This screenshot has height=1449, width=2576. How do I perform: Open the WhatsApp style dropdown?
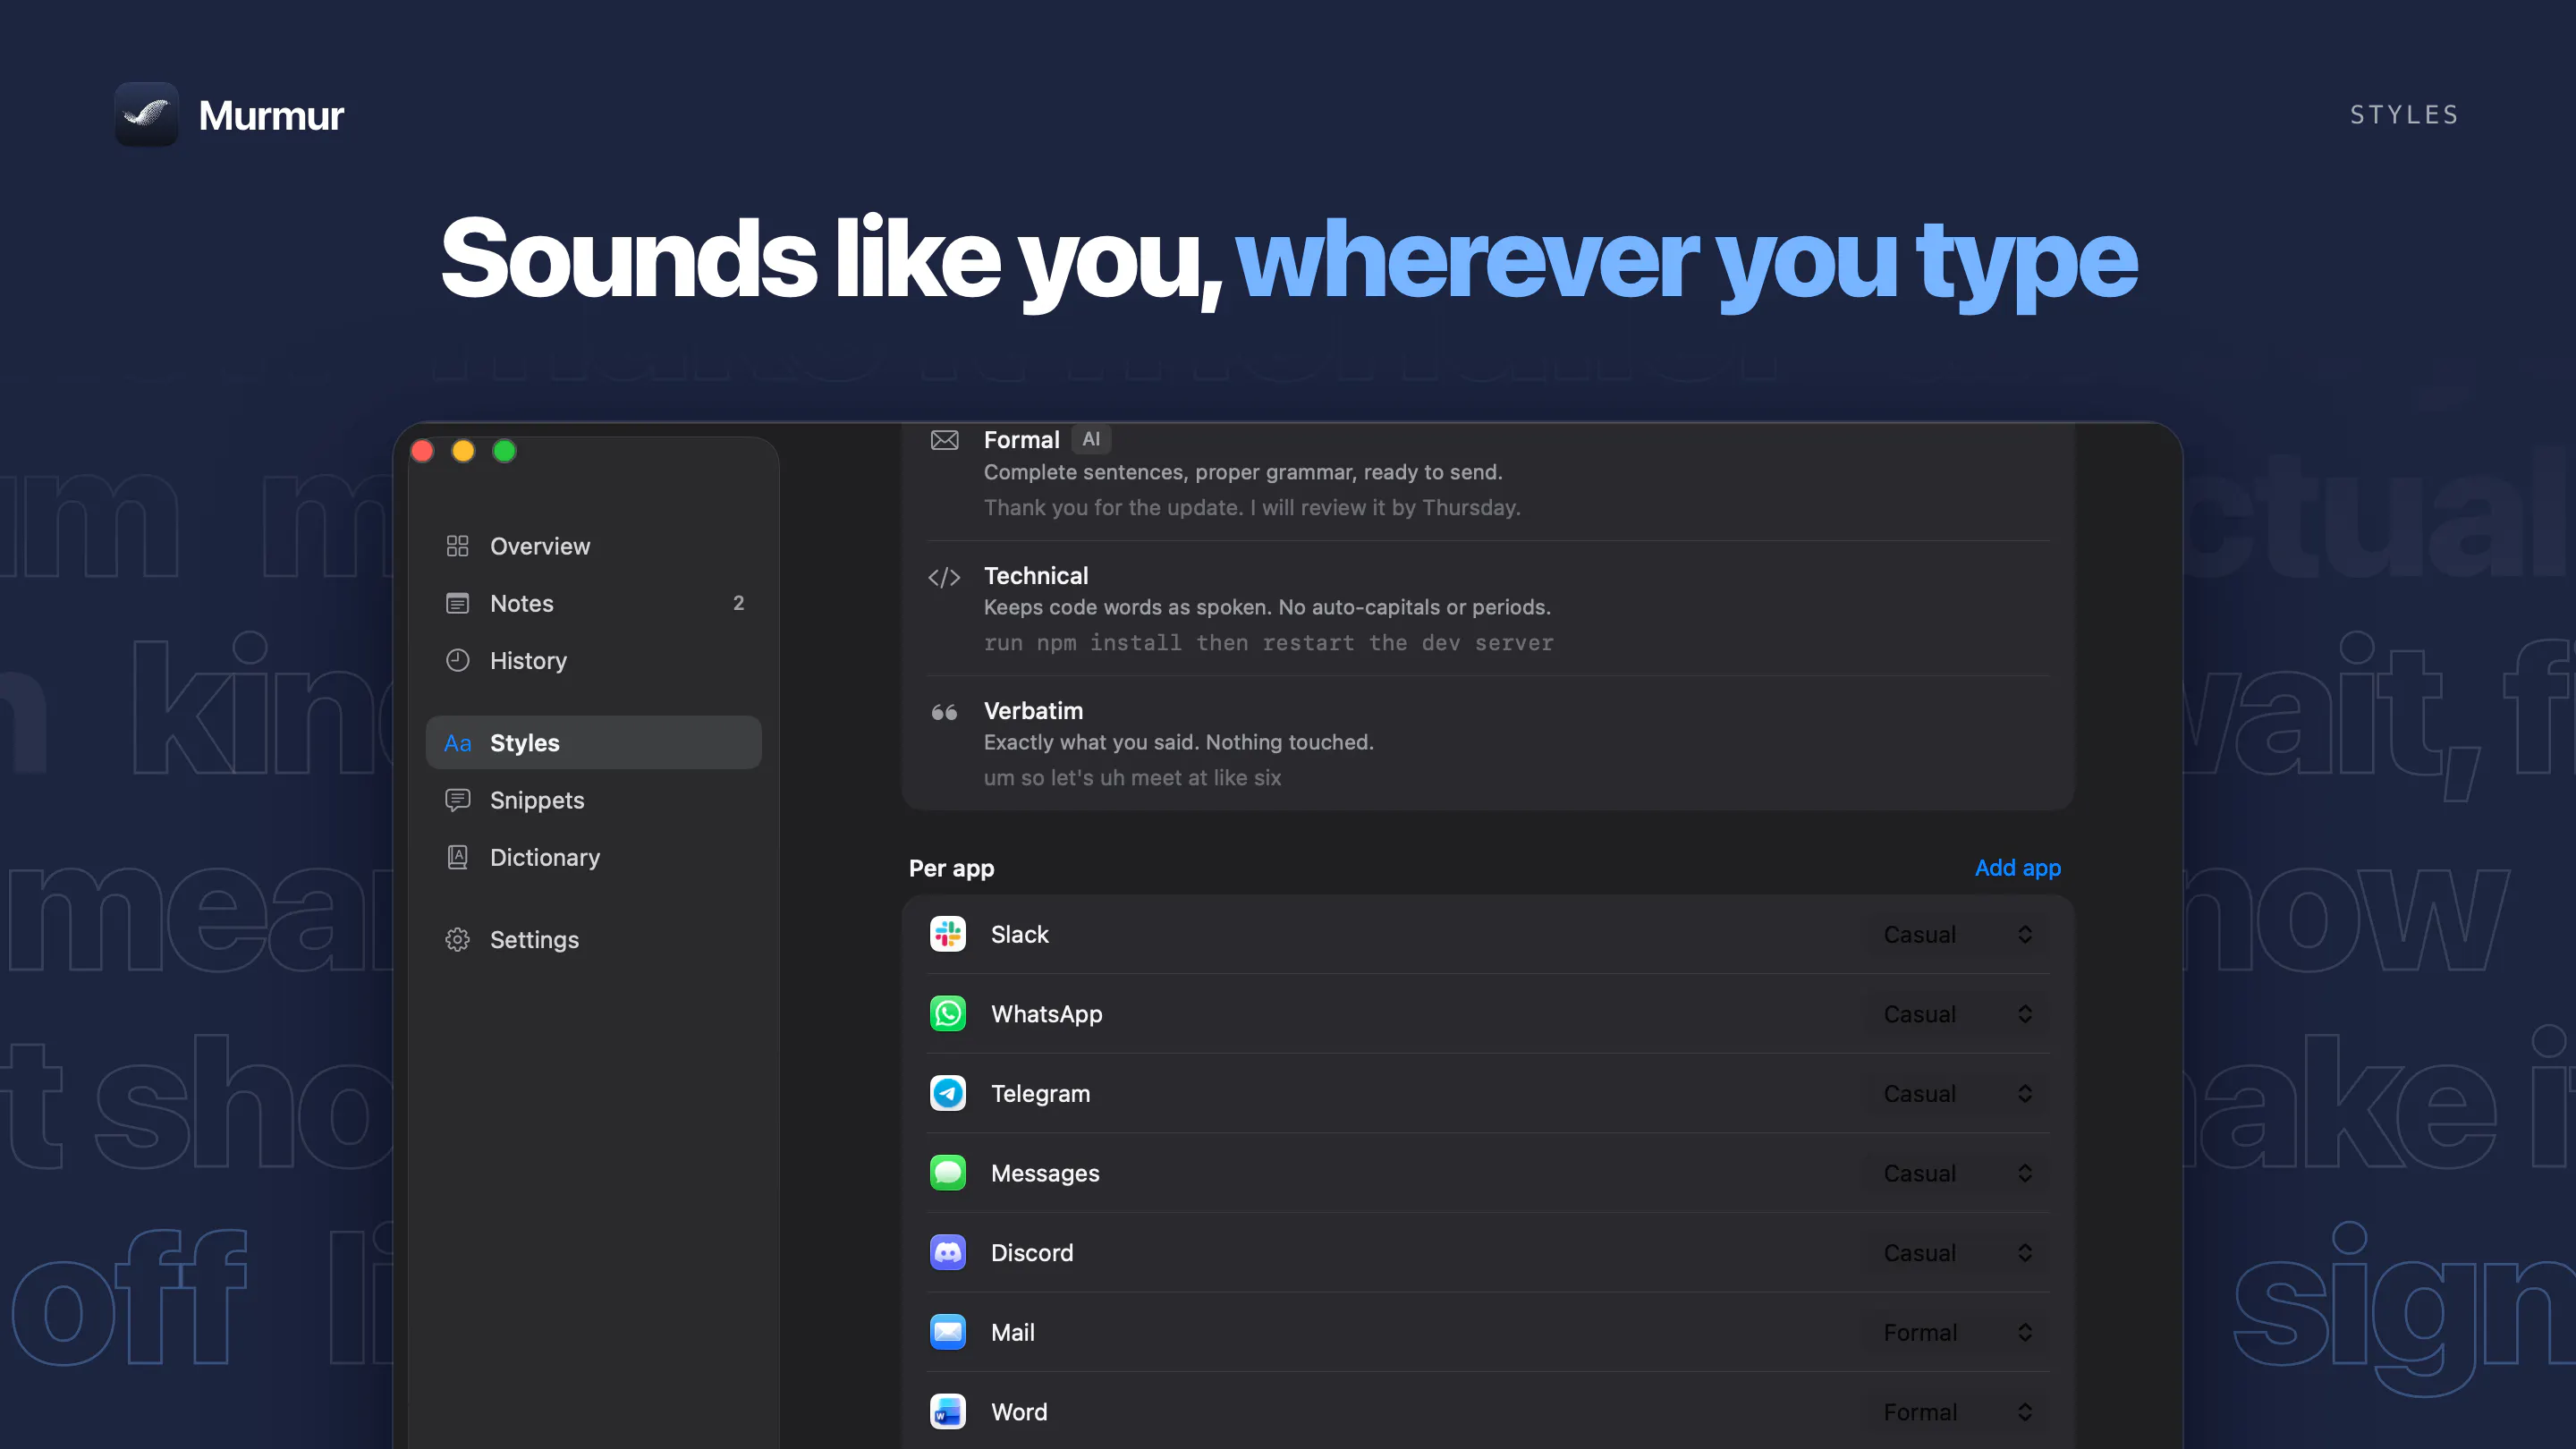click(1956, 1013)
